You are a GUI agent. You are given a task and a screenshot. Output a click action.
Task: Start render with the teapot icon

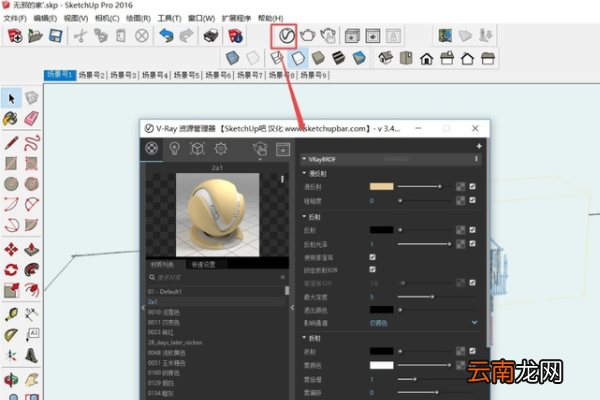pos(307,36)
